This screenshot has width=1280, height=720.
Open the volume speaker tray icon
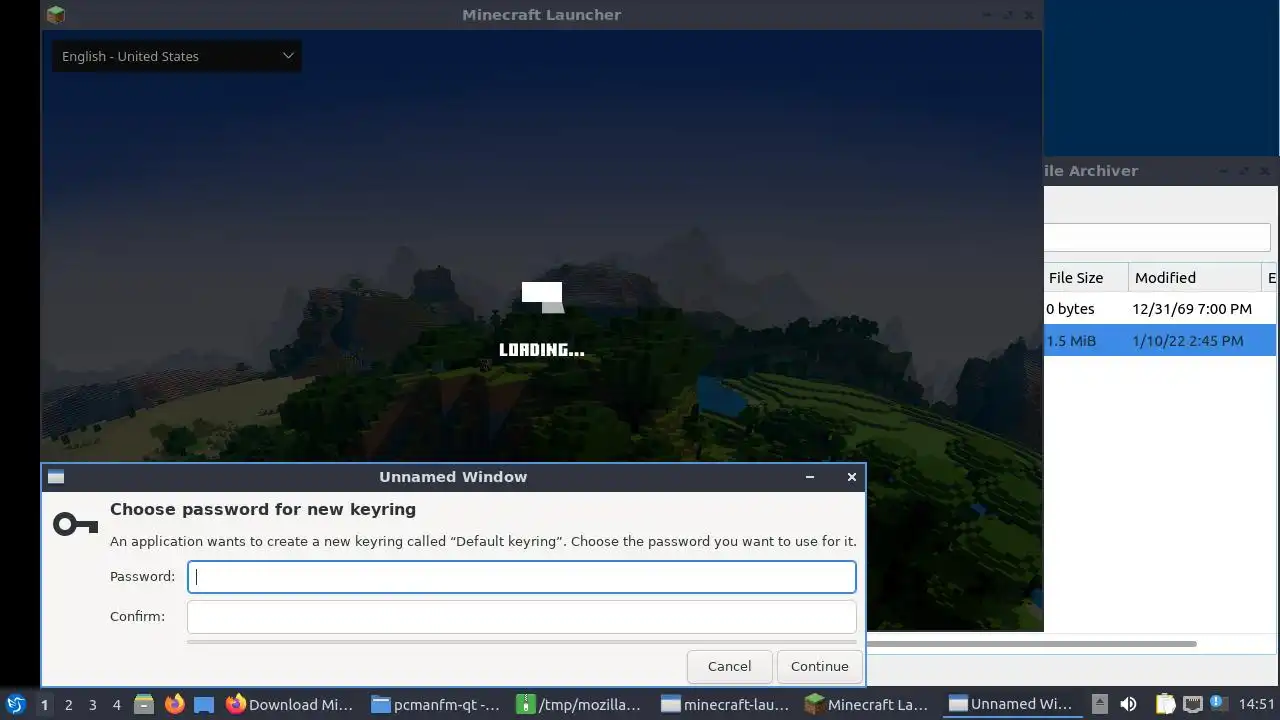[x=1128, y=704]
